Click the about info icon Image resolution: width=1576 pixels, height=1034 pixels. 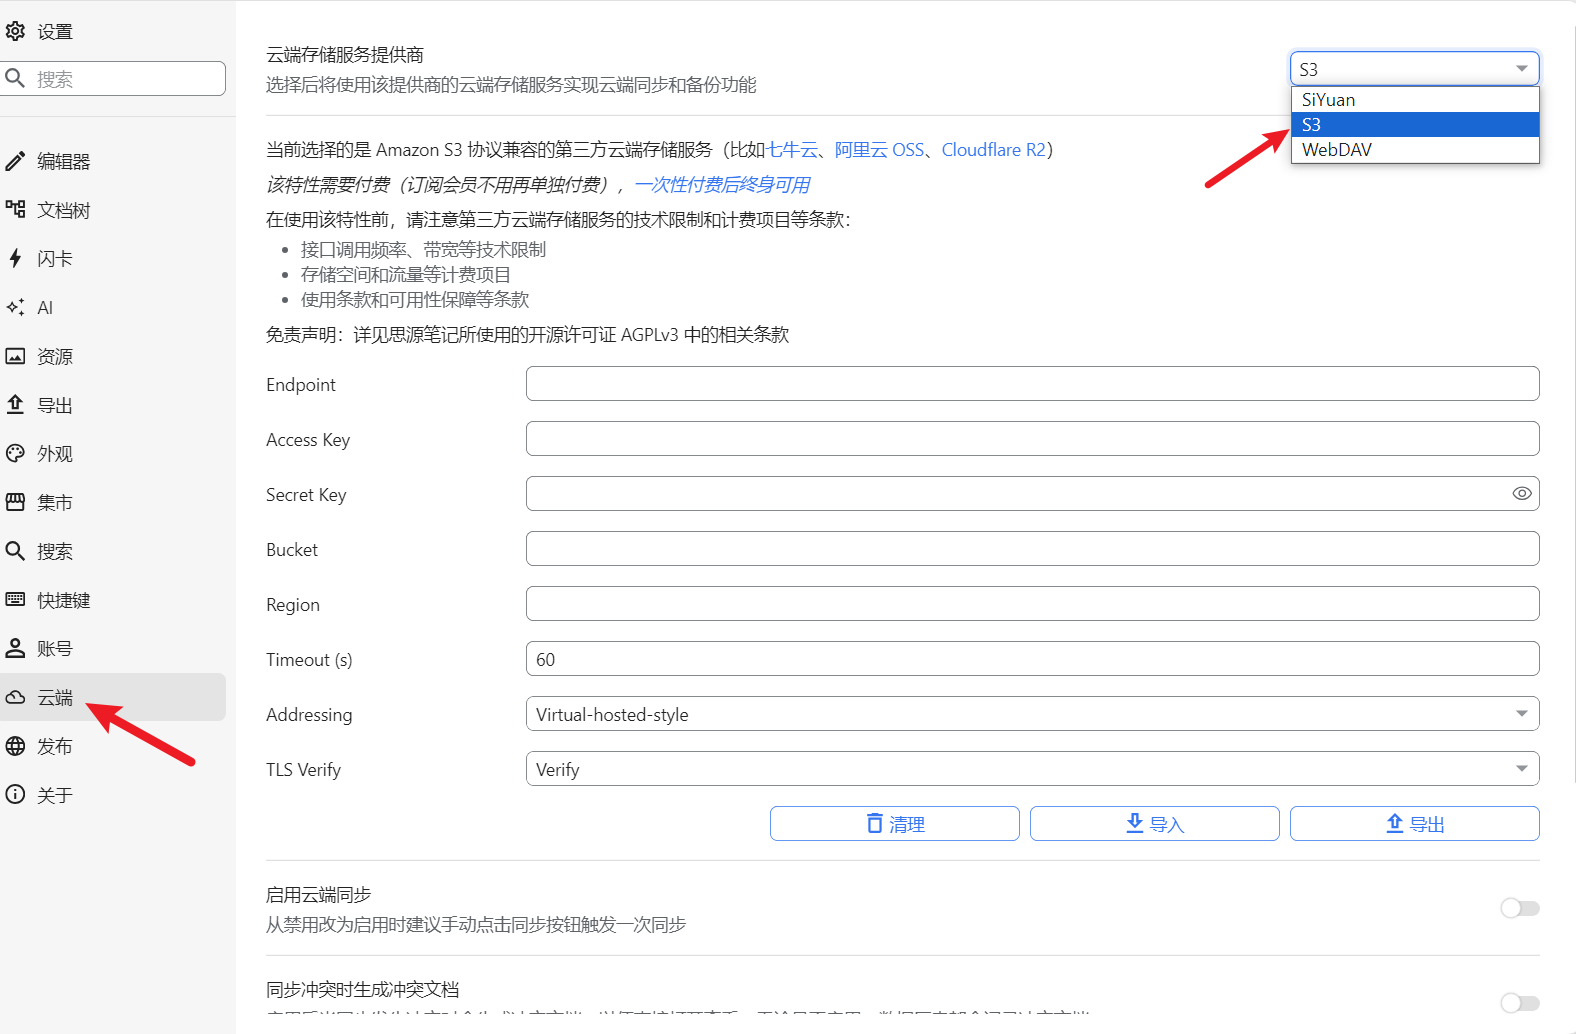tap(15, 794)
